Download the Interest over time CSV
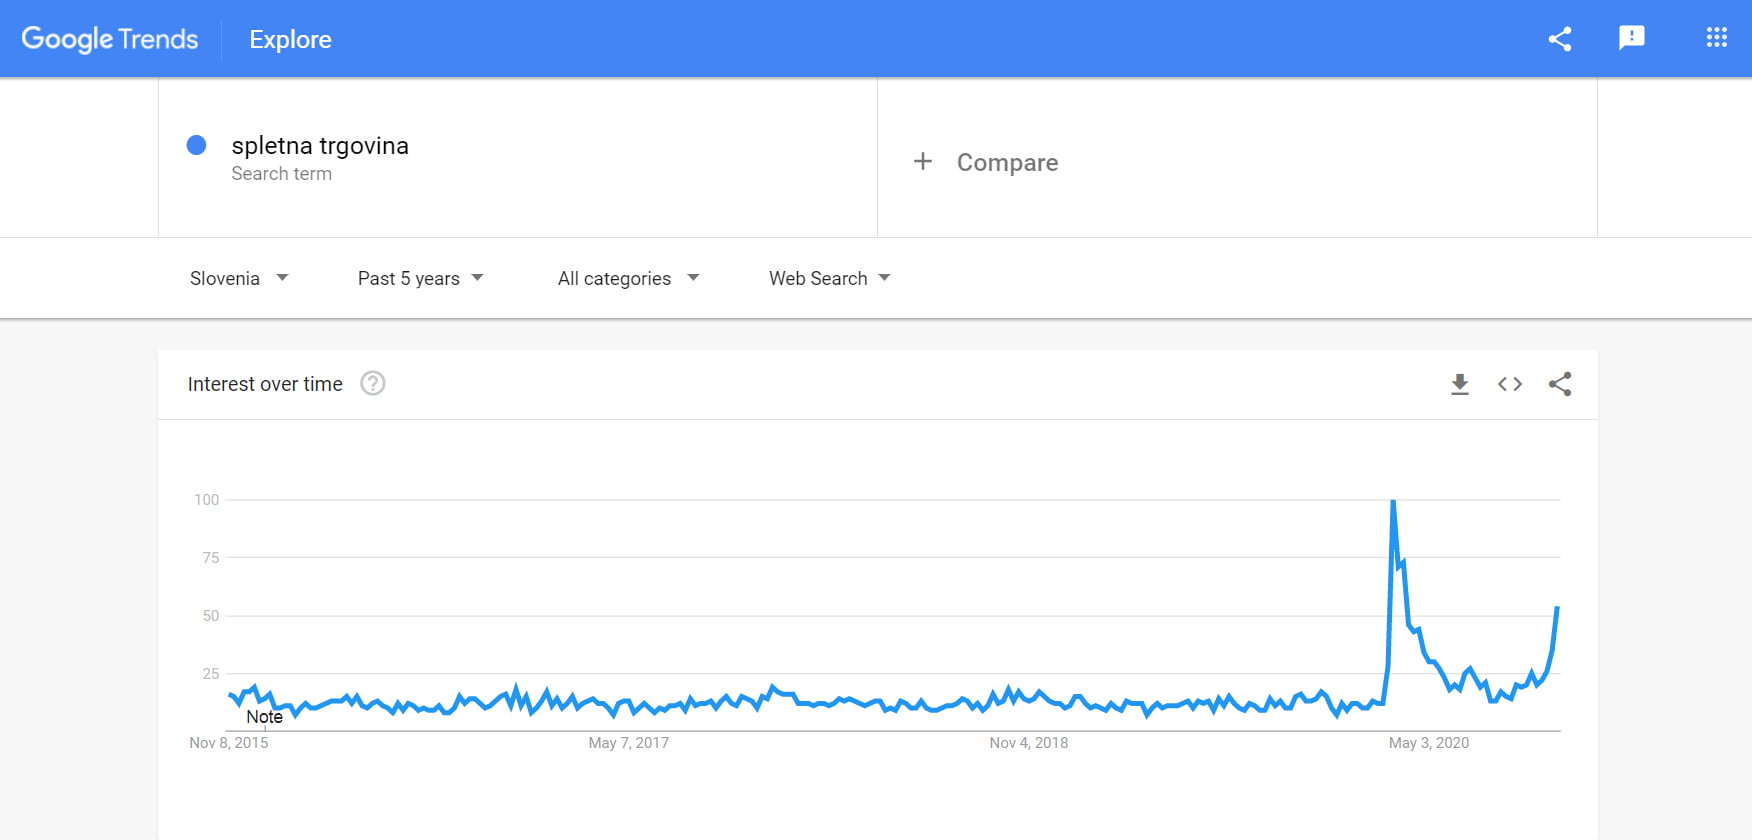1752x840 pixels. coord(1460,384)
